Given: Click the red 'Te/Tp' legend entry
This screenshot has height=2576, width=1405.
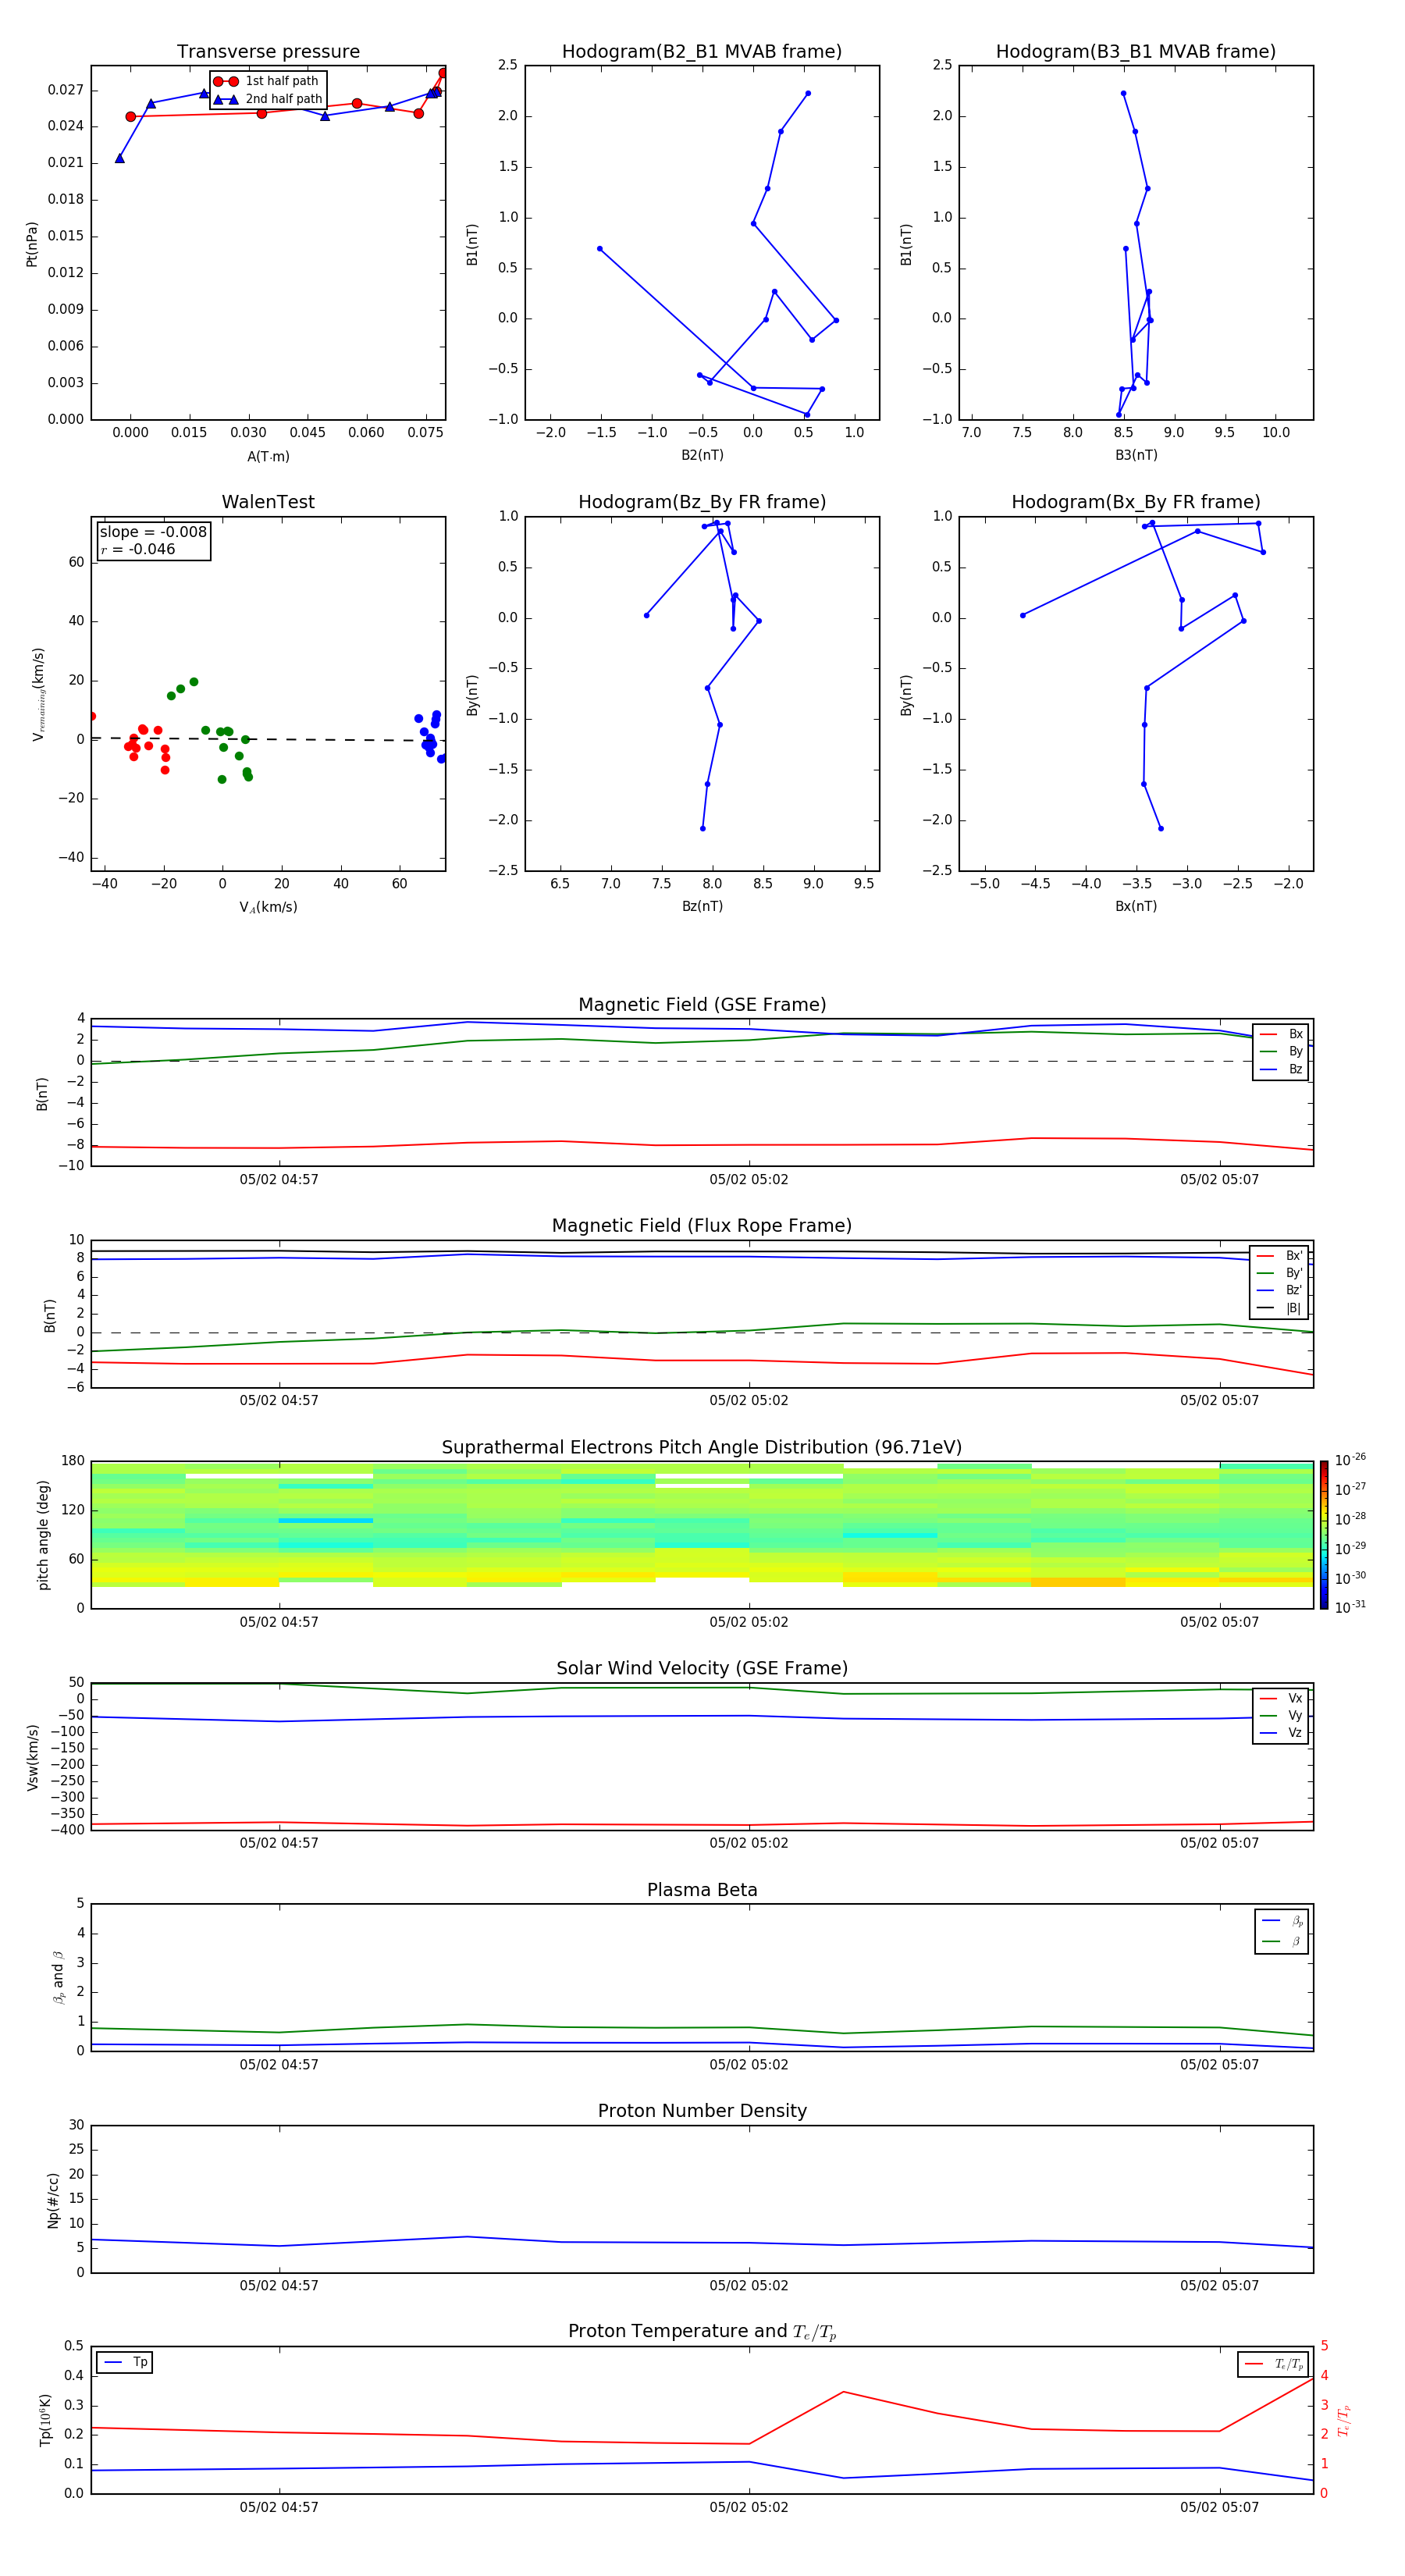Looking at the screenshot, I should (1274, 2365).
